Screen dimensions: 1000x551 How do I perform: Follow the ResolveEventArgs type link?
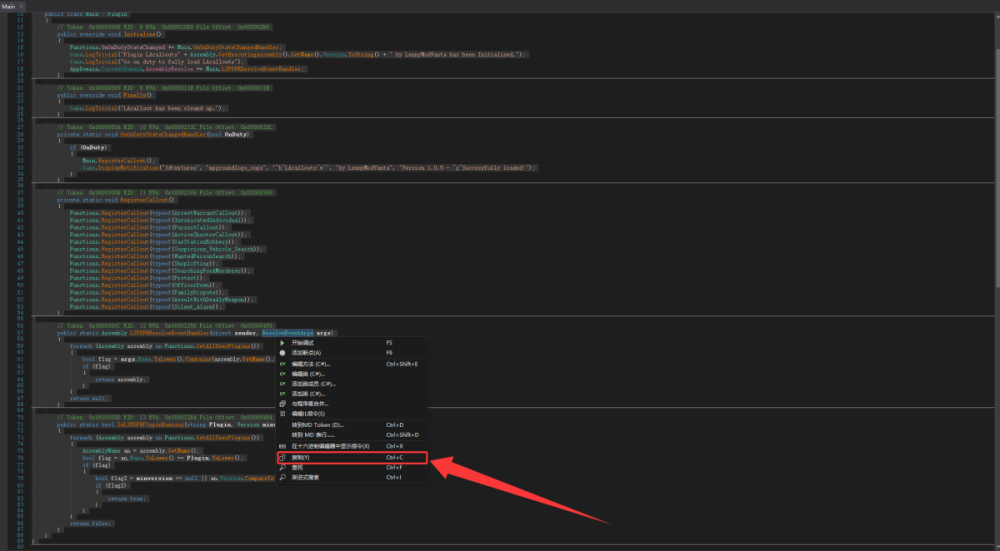(x=288, y=333)
